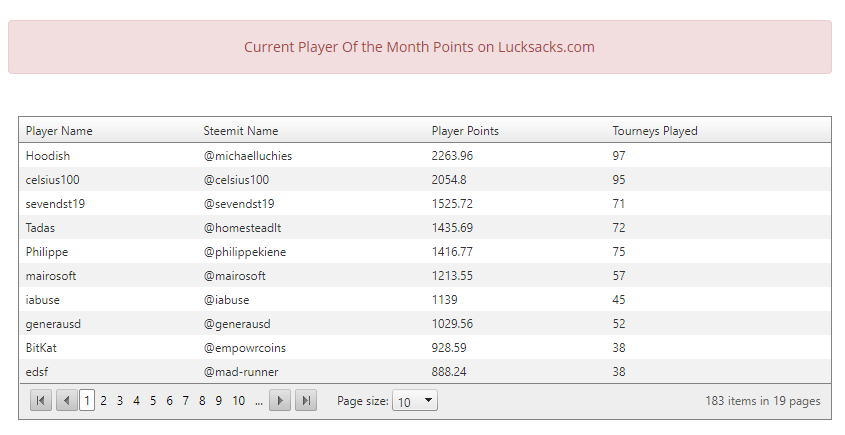Go to the previous page of results
The height and width of the screenshot is (435, 845).
[x=67, y=401]
